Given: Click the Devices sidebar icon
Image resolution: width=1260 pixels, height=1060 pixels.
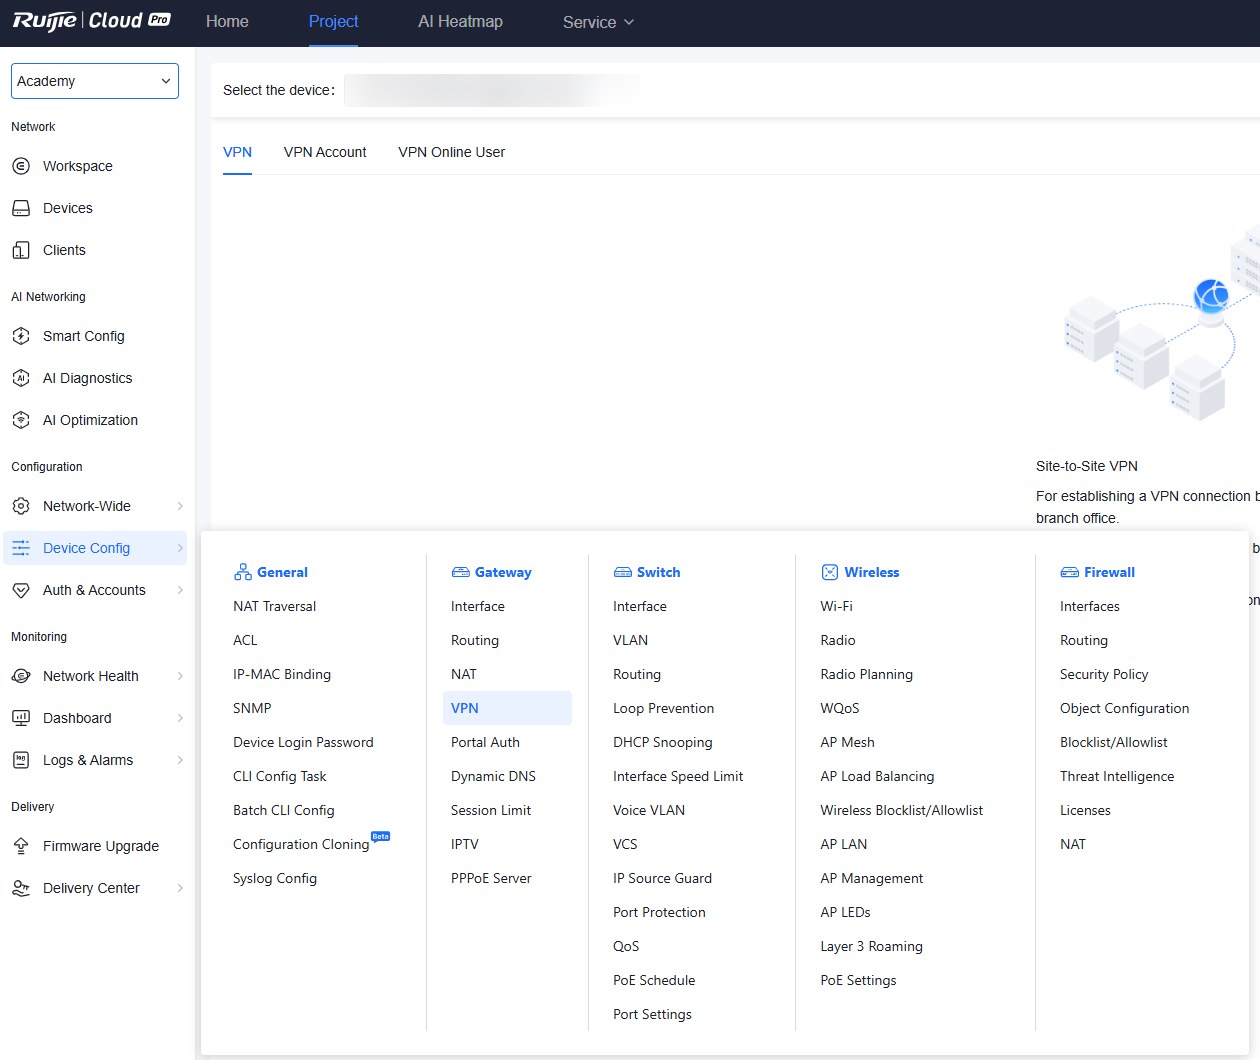Looking at the screenshot, I should tap(21, 208).
